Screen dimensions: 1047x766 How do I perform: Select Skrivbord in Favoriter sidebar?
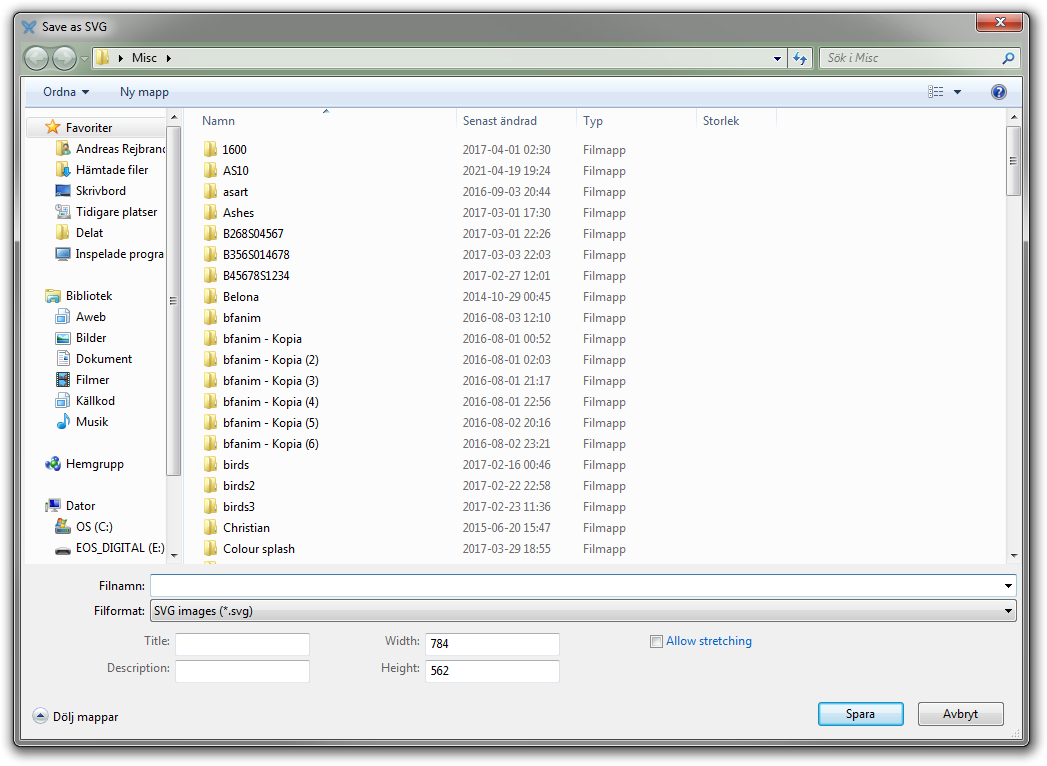tap(100, 191)
